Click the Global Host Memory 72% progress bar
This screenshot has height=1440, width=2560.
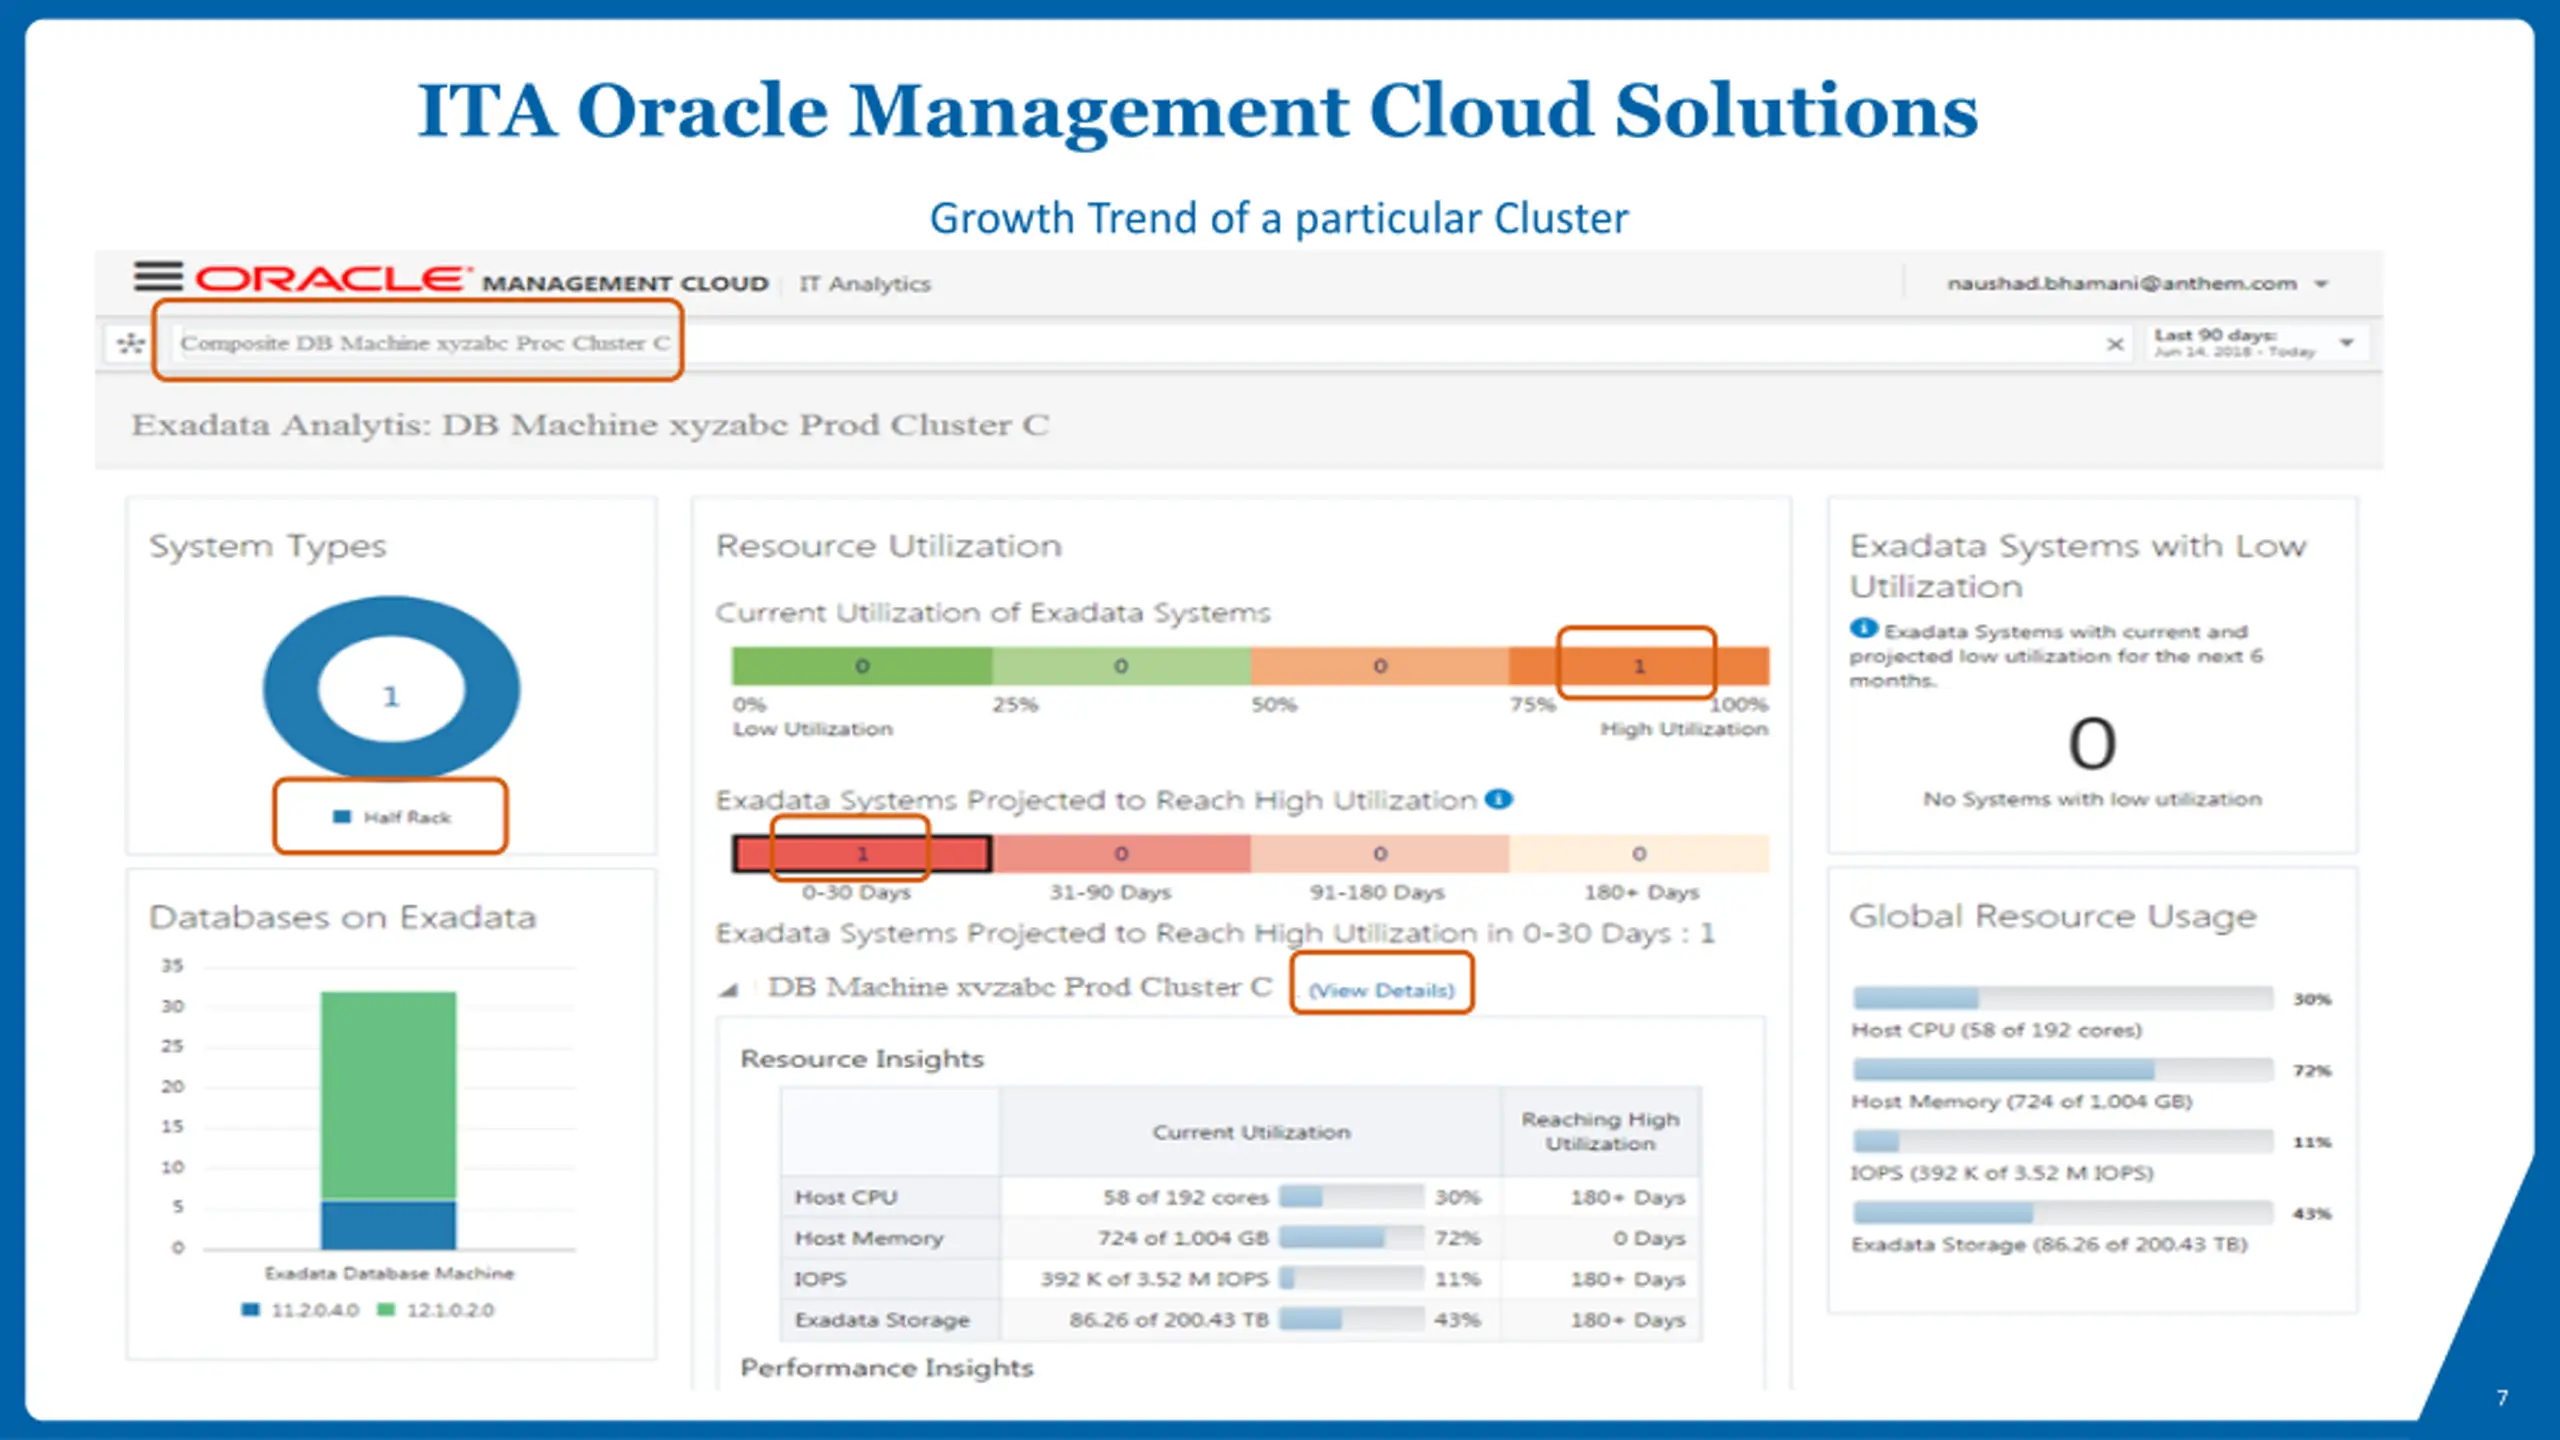[x=2063, y=1070]
